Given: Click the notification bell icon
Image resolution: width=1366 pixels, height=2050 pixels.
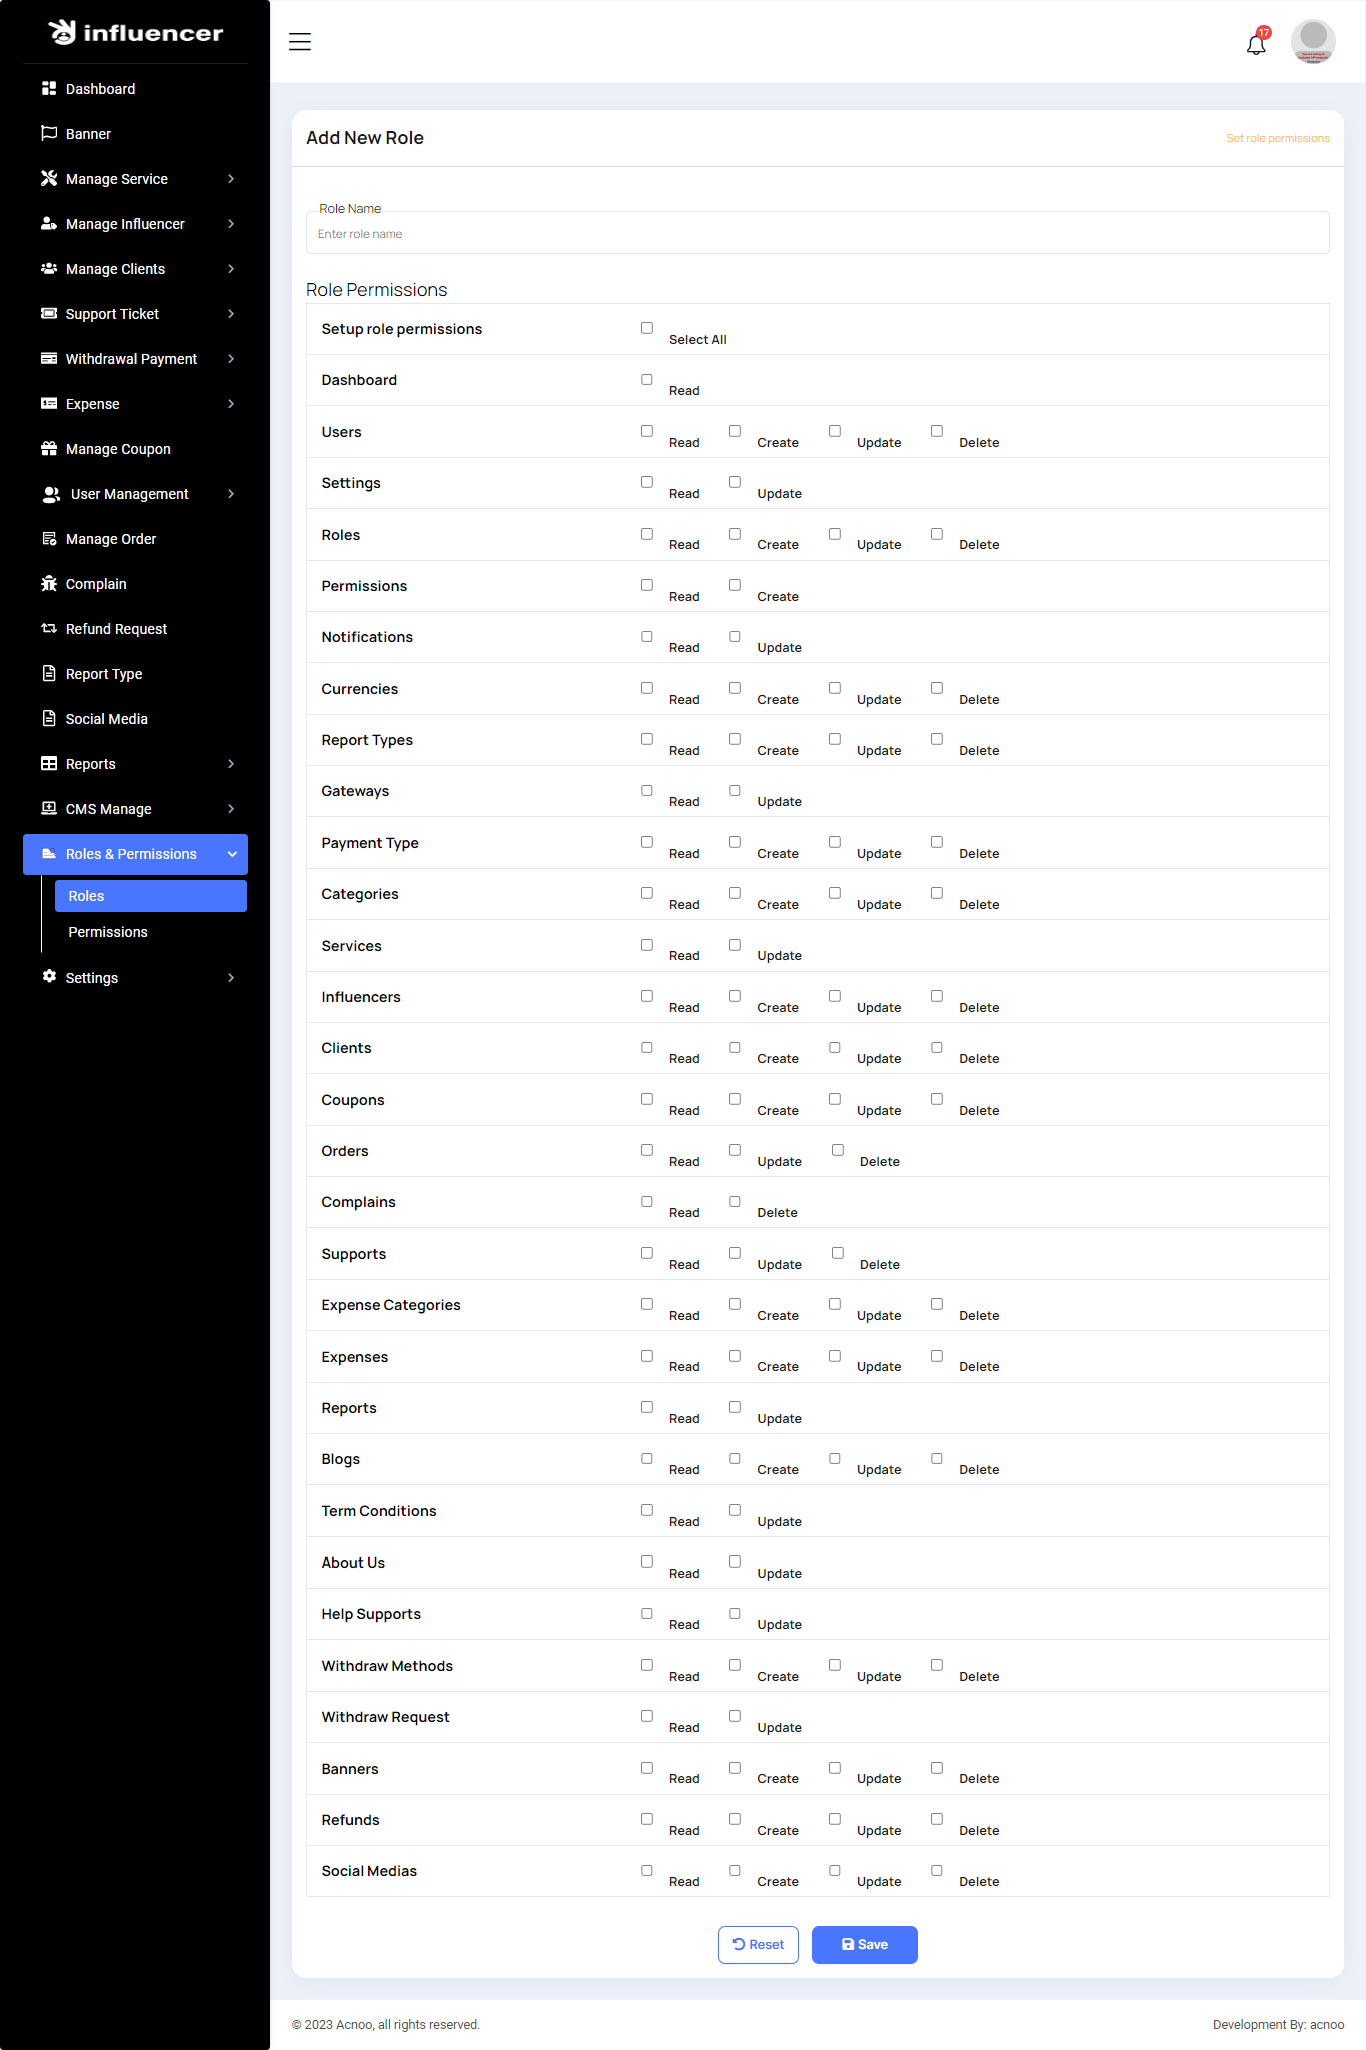Looking at the screenshot, I should coord(1256,44).
